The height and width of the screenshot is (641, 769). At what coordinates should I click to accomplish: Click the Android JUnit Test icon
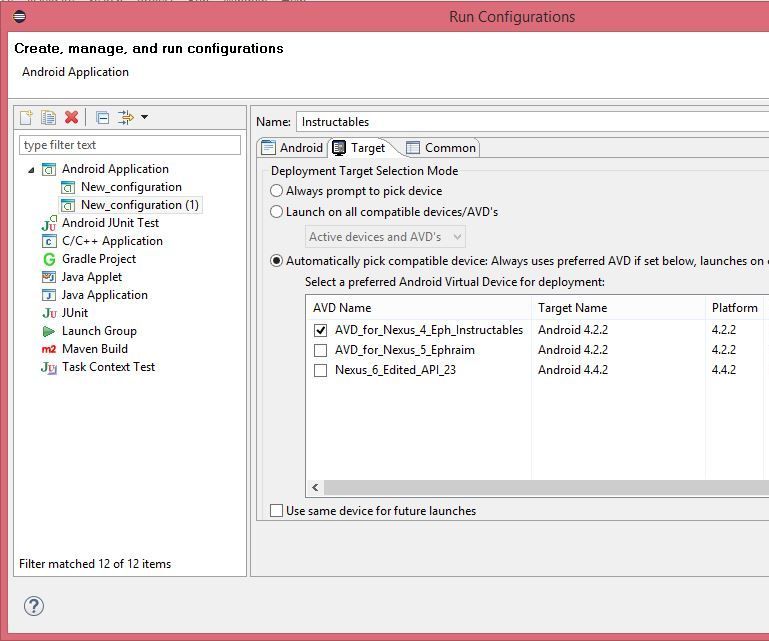(49, 223)
